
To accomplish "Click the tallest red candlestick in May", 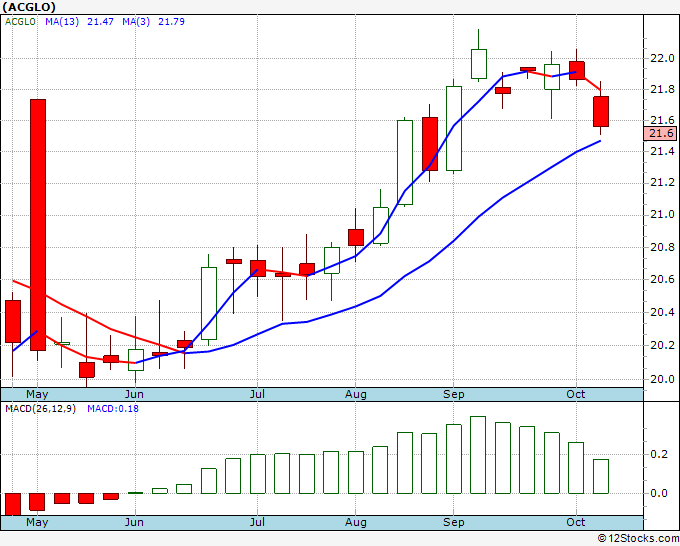I will click(38, 225).
